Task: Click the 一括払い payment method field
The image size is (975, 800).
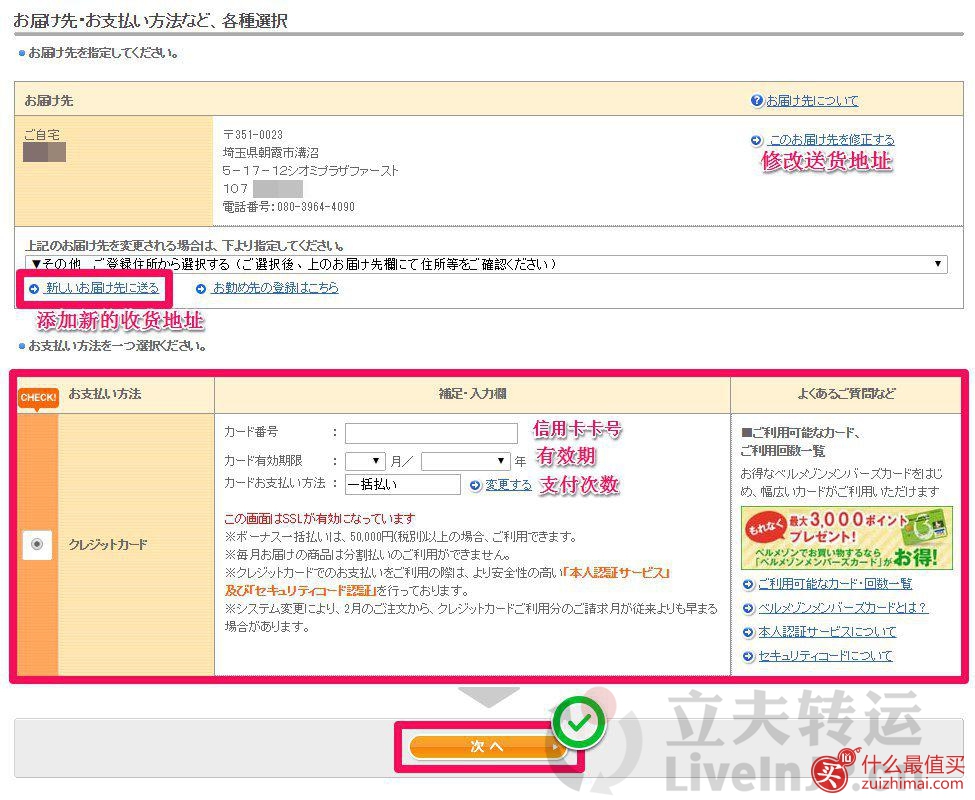Action: [x=403, y=484]
